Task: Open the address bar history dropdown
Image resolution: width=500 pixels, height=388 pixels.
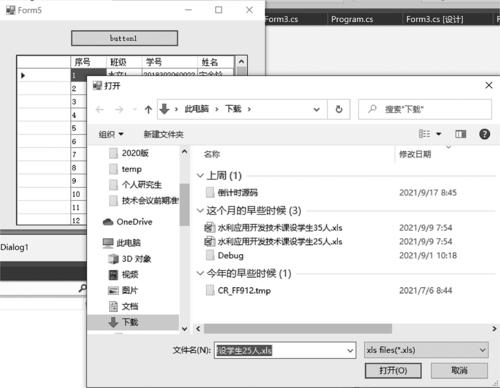Action: [316, 109]
